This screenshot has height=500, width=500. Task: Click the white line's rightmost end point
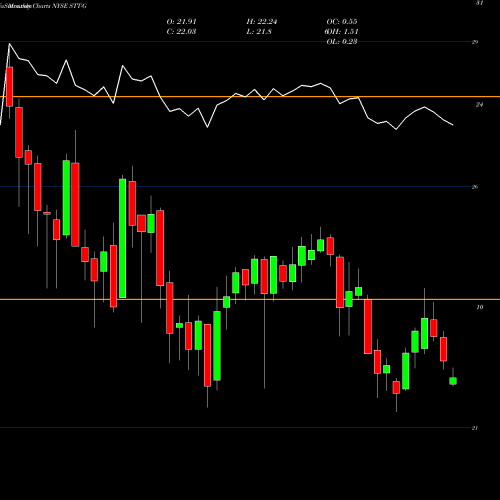[453, 125]
